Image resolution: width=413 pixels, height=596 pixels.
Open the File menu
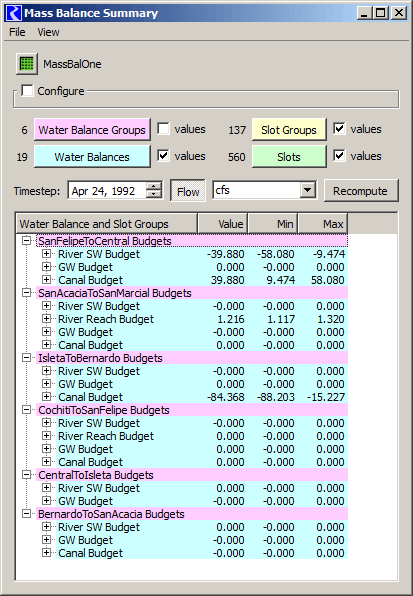(17, 32)
